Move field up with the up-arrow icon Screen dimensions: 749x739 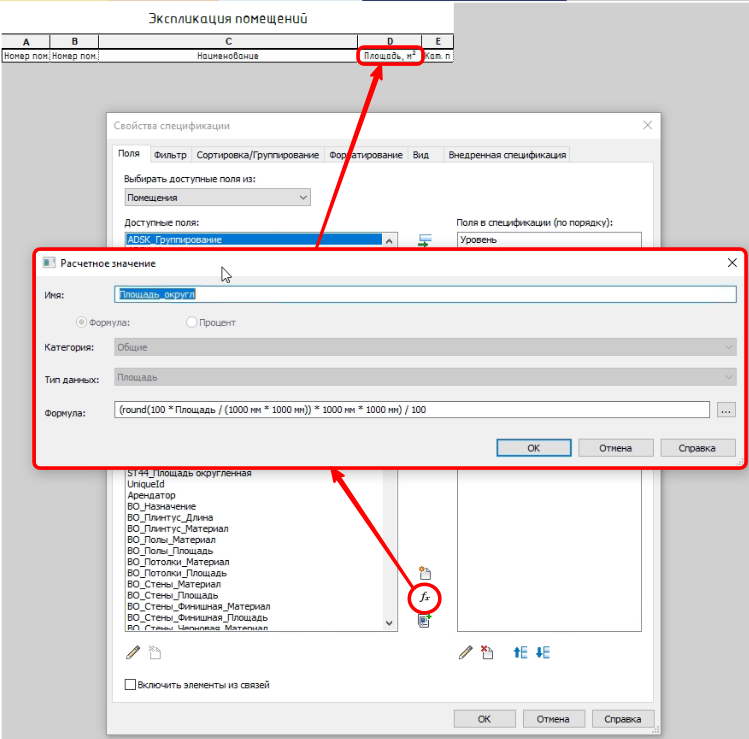point(520,653)
